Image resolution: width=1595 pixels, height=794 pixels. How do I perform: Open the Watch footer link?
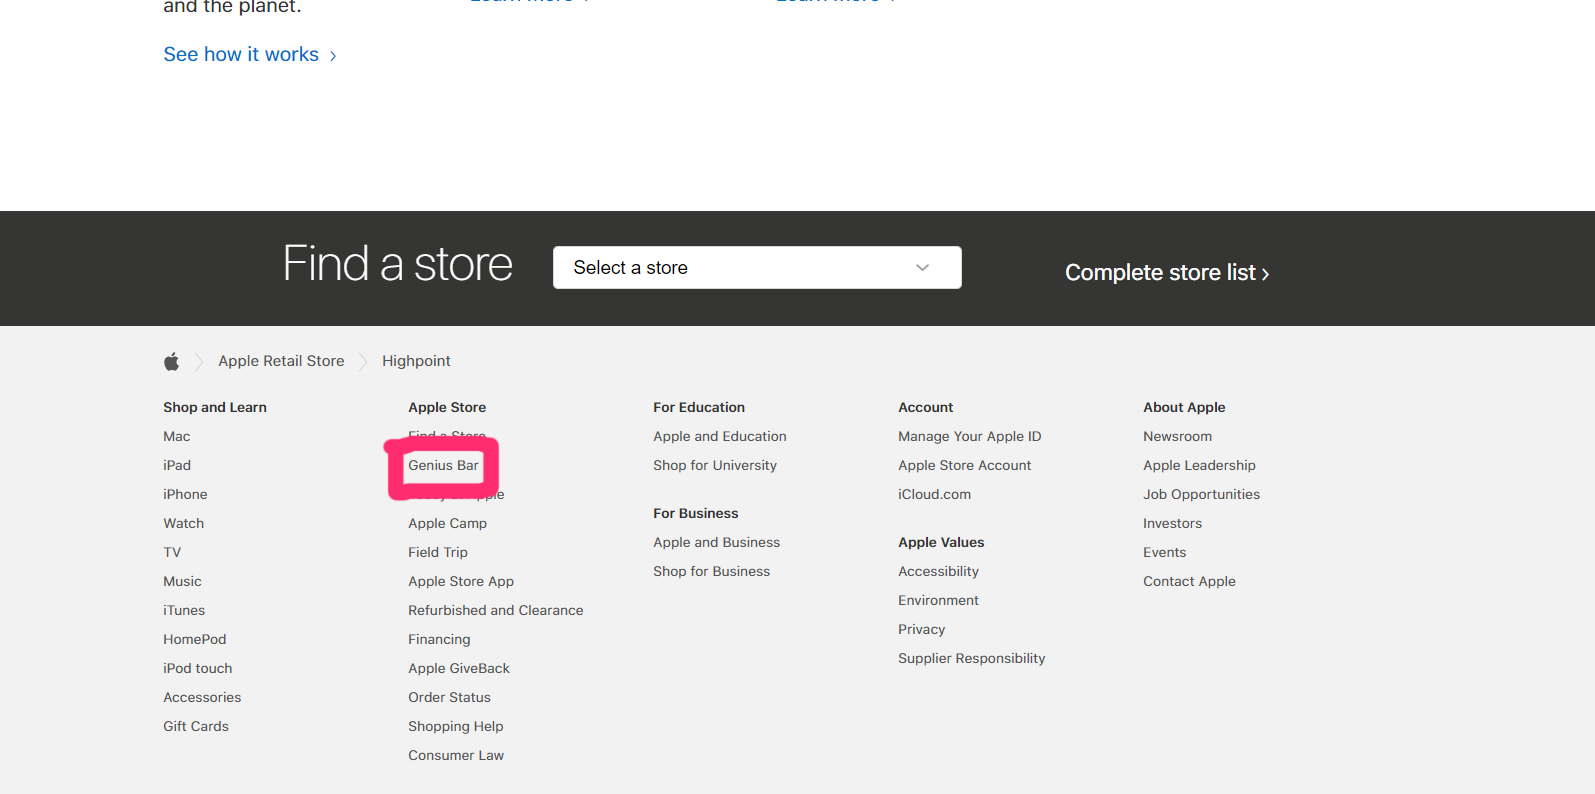(x=184, y=523)
